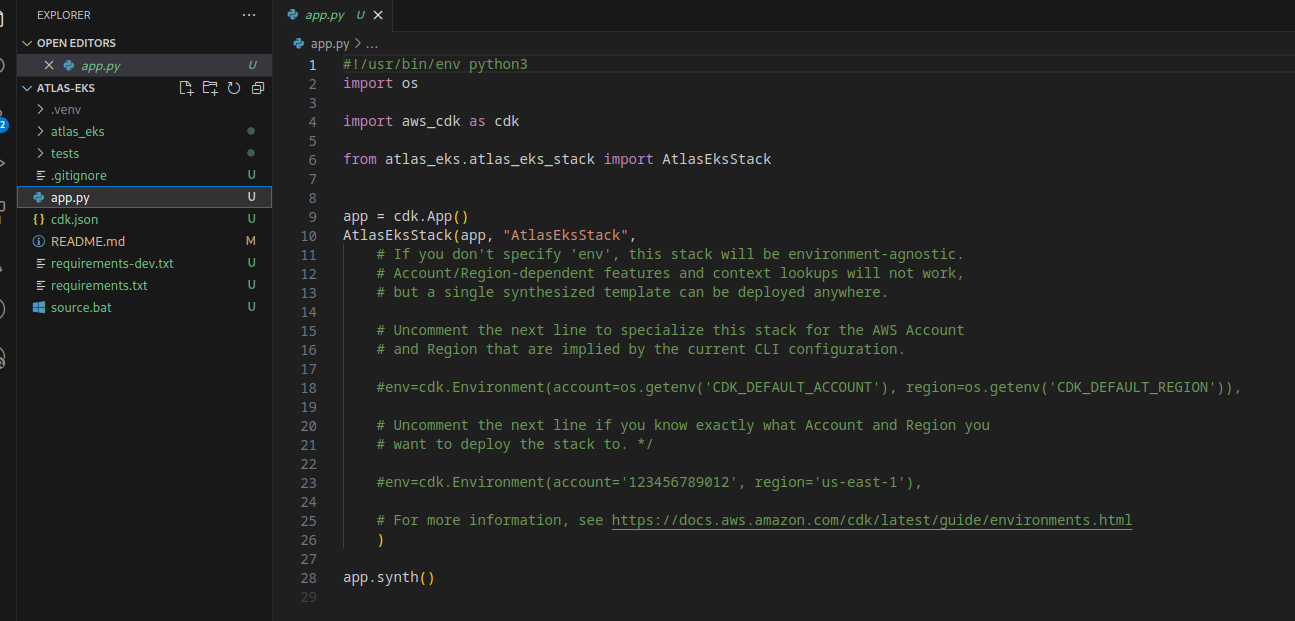Click 'import aws_cdk as cdk' code line
This screenshot has height=621, width=1295.
(431, 121)
